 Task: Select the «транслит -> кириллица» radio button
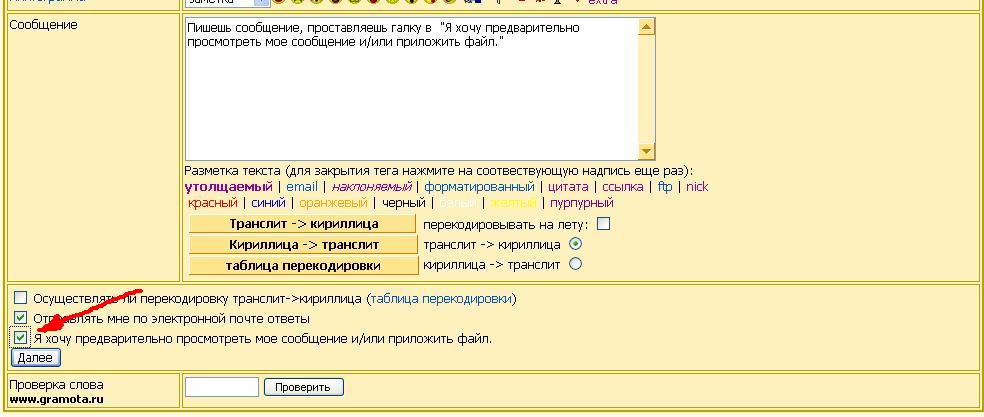click(575, 244)
